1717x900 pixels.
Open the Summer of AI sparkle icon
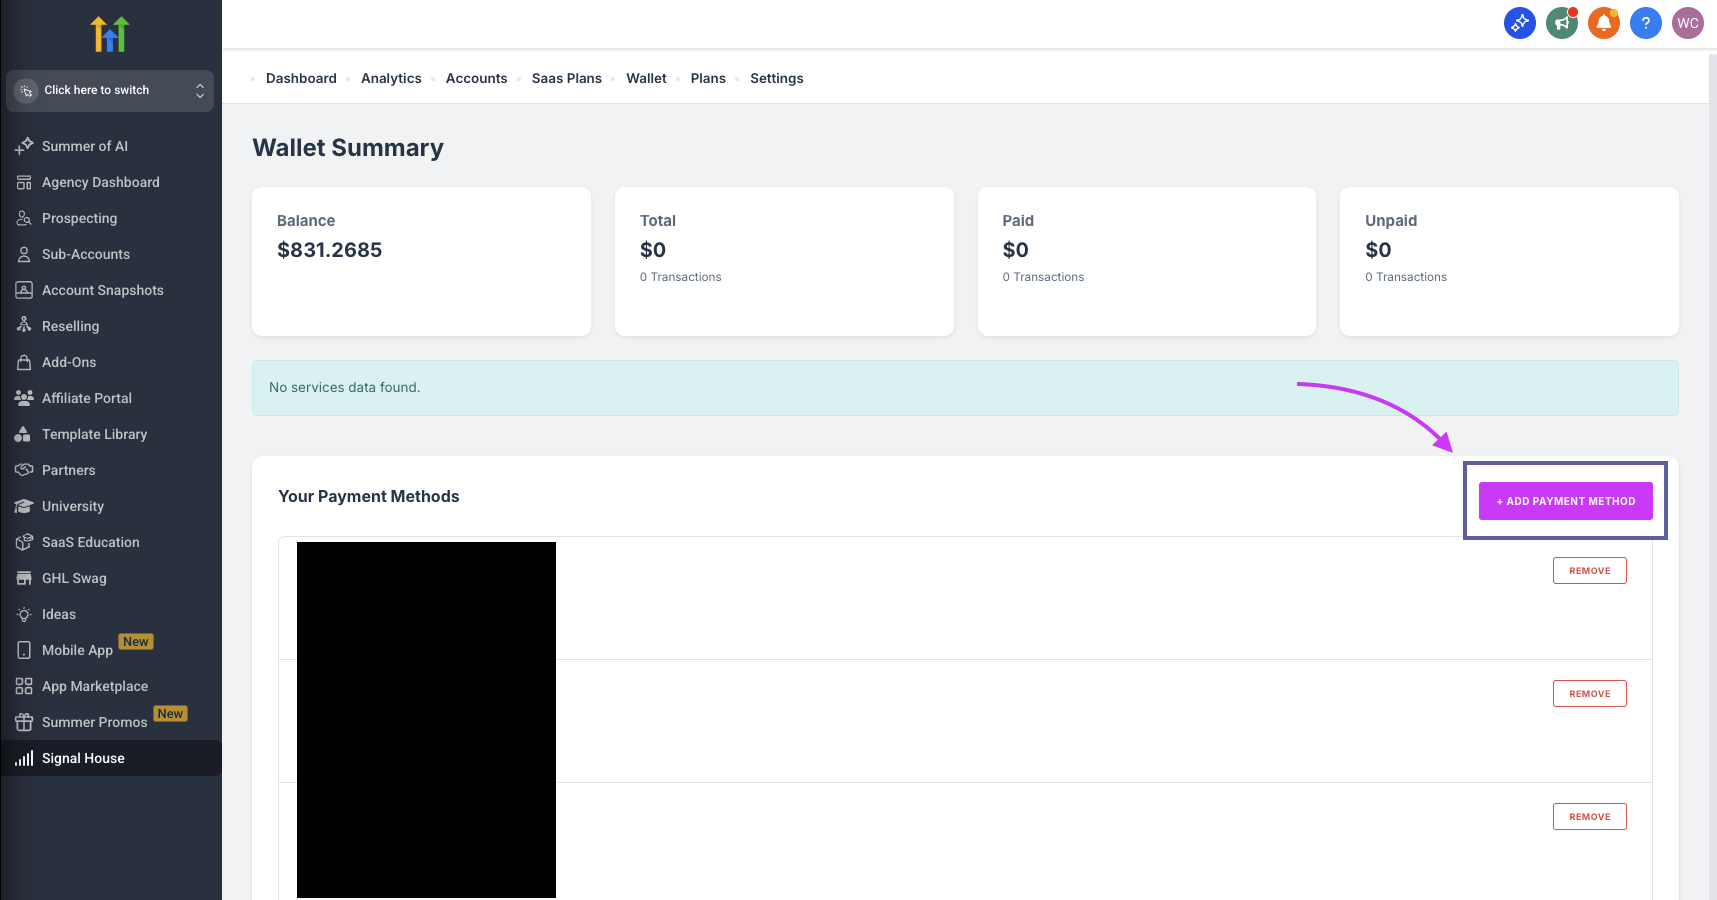[x=24, y=146]
